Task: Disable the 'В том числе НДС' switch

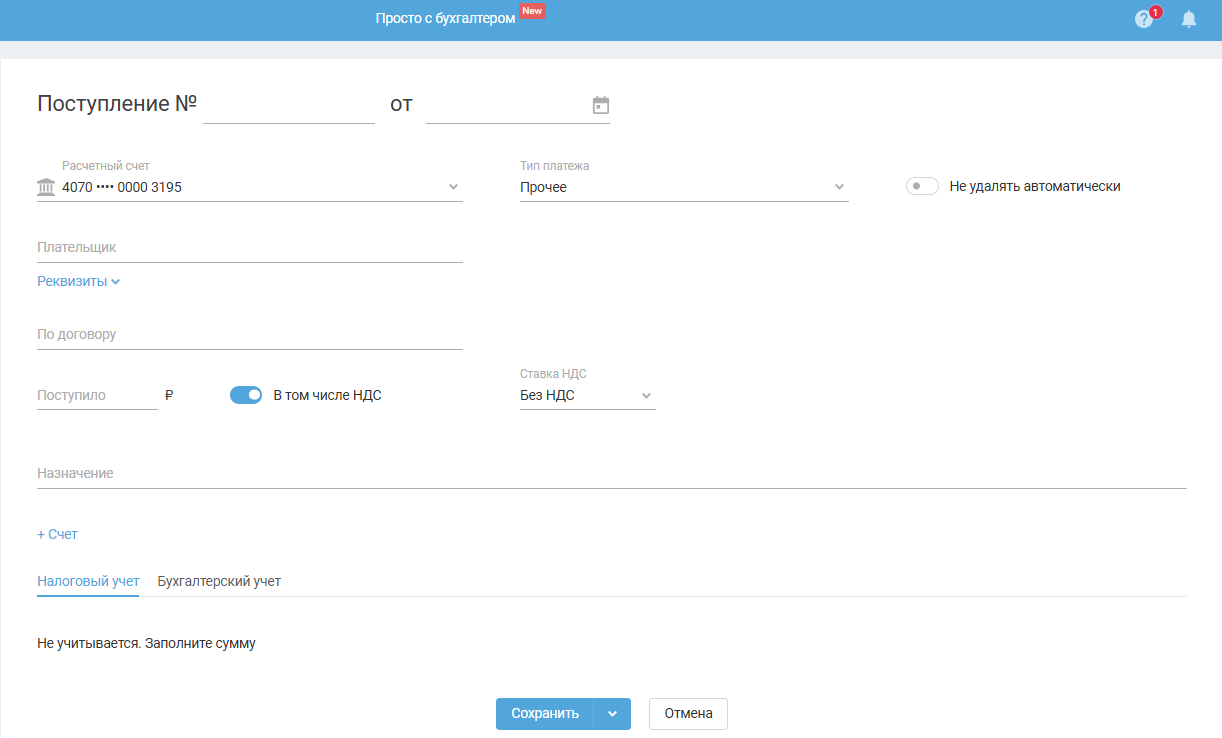Action: [x=246, y=395]
